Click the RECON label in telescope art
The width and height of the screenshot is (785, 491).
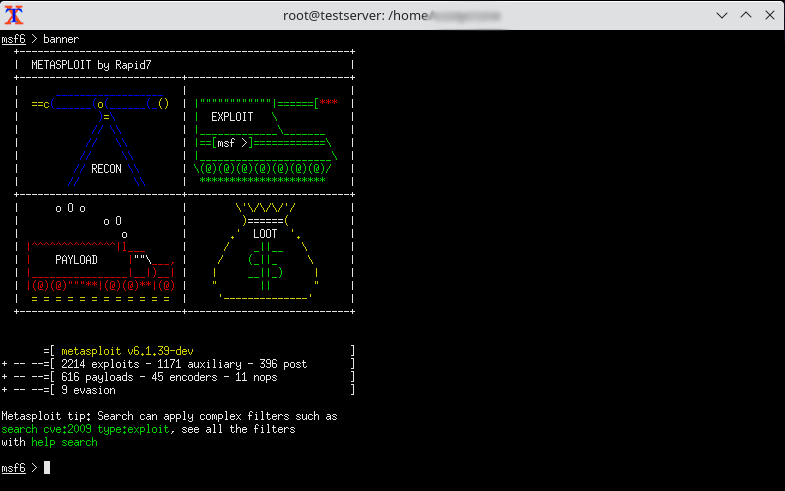(105, 169)
